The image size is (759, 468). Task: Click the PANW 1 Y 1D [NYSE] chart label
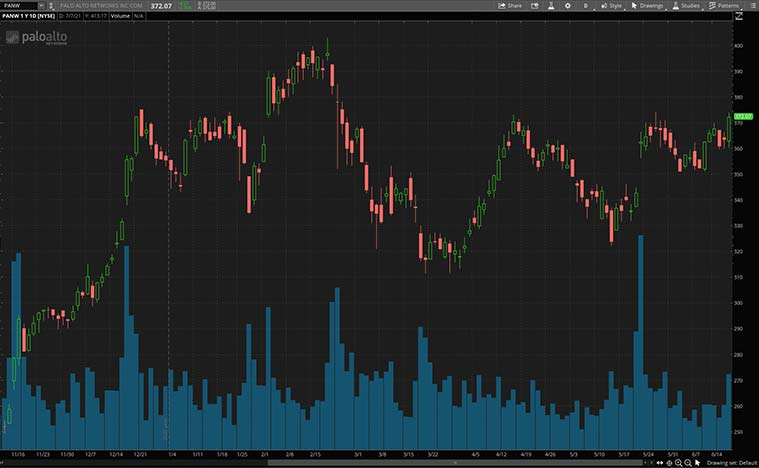(29, 16)
